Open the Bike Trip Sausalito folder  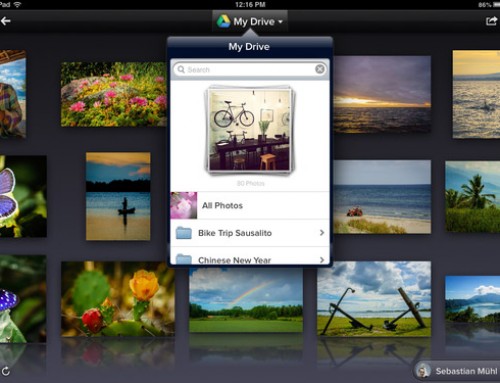pos(250,233)
